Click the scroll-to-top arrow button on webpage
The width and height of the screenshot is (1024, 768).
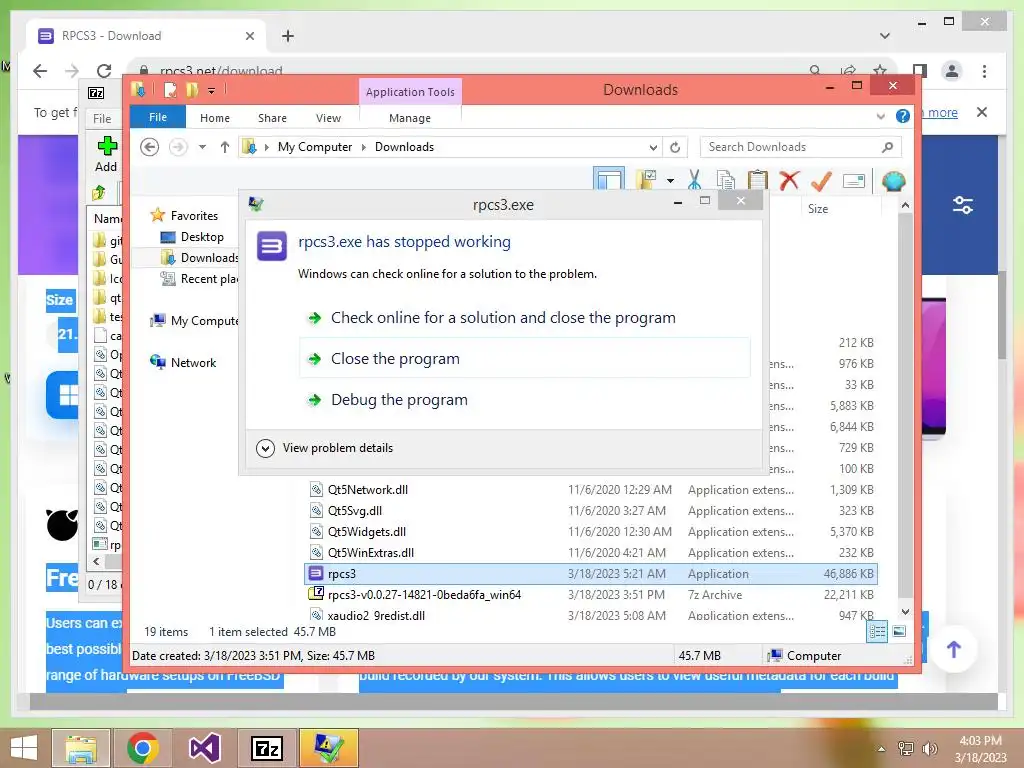point(953,649)
